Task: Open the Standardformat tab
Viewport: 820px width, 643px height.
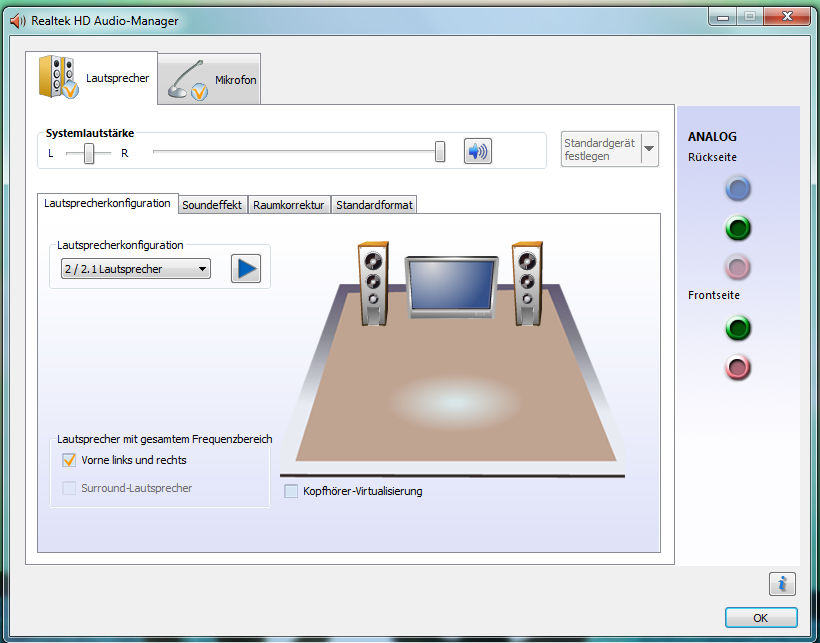Action: tap(374, 205)
